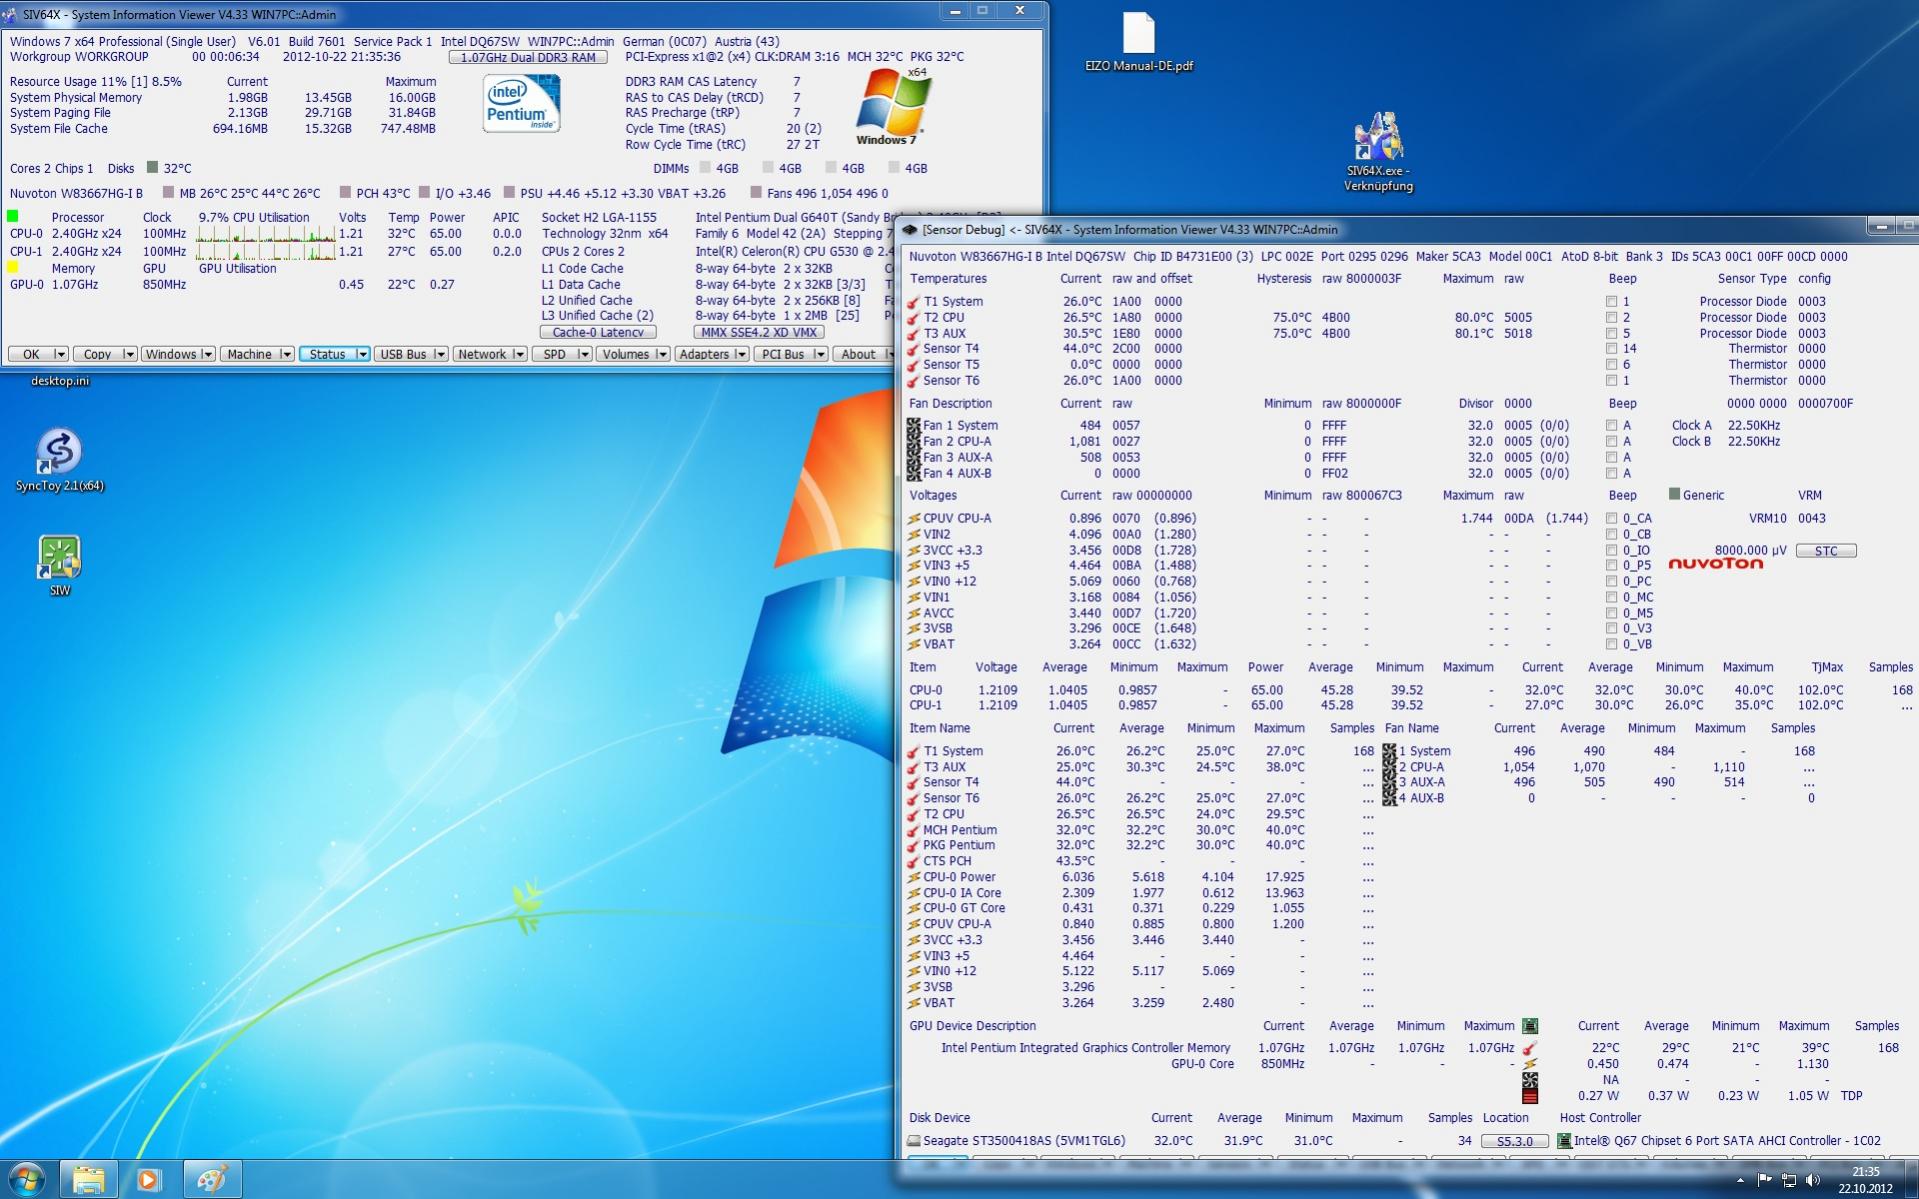Select the SyncToy 2.1(x64) desktop shortcut

click(x=60, y=461)
